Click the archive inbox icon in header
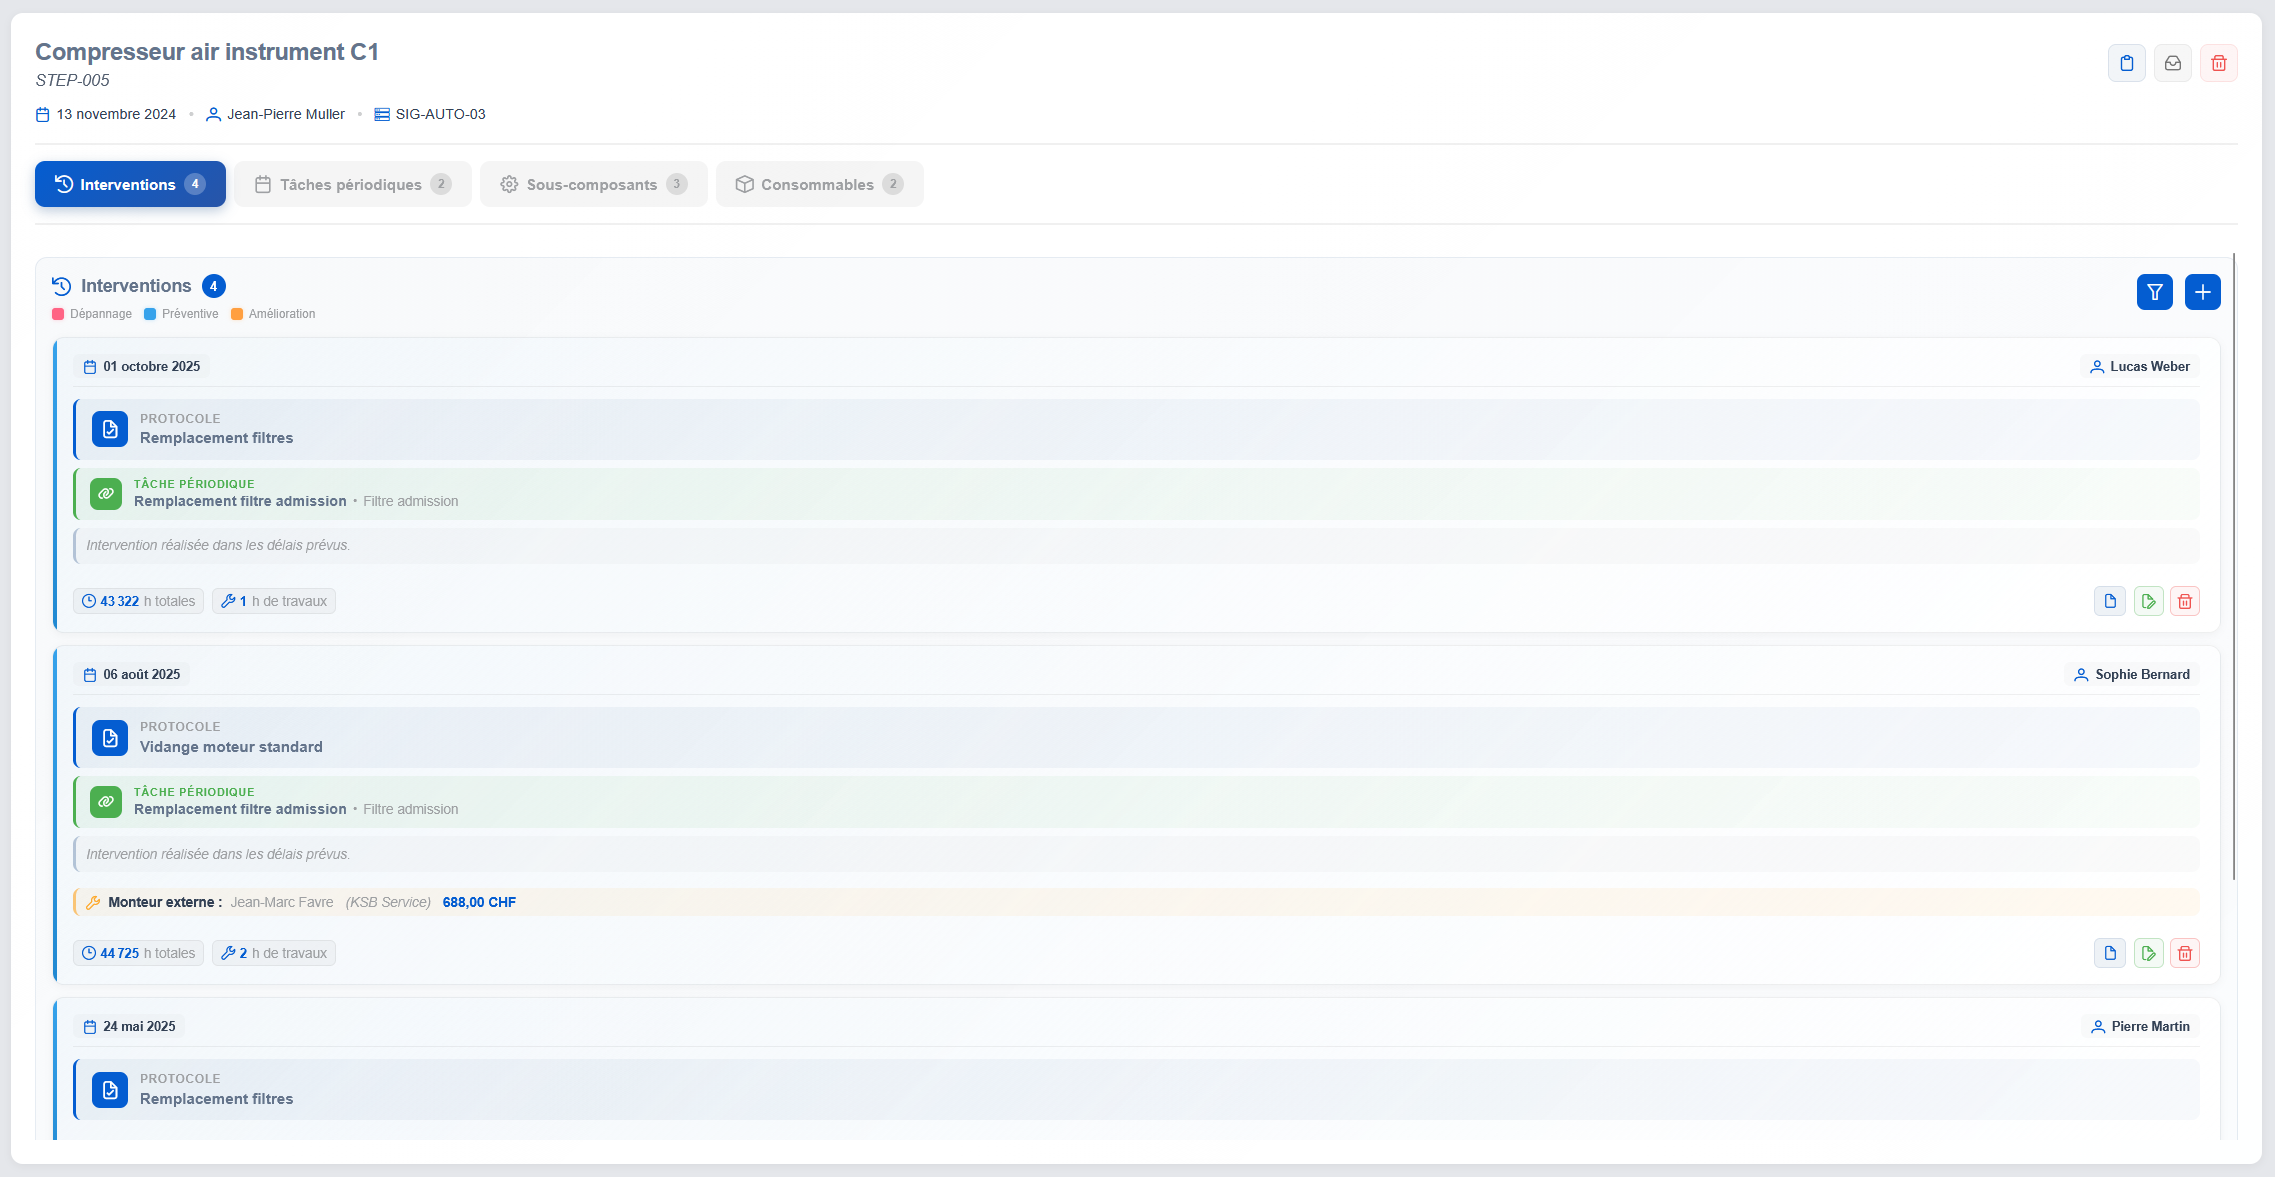This screenshot has width=2275, height=1177. tap(2172, 63)
